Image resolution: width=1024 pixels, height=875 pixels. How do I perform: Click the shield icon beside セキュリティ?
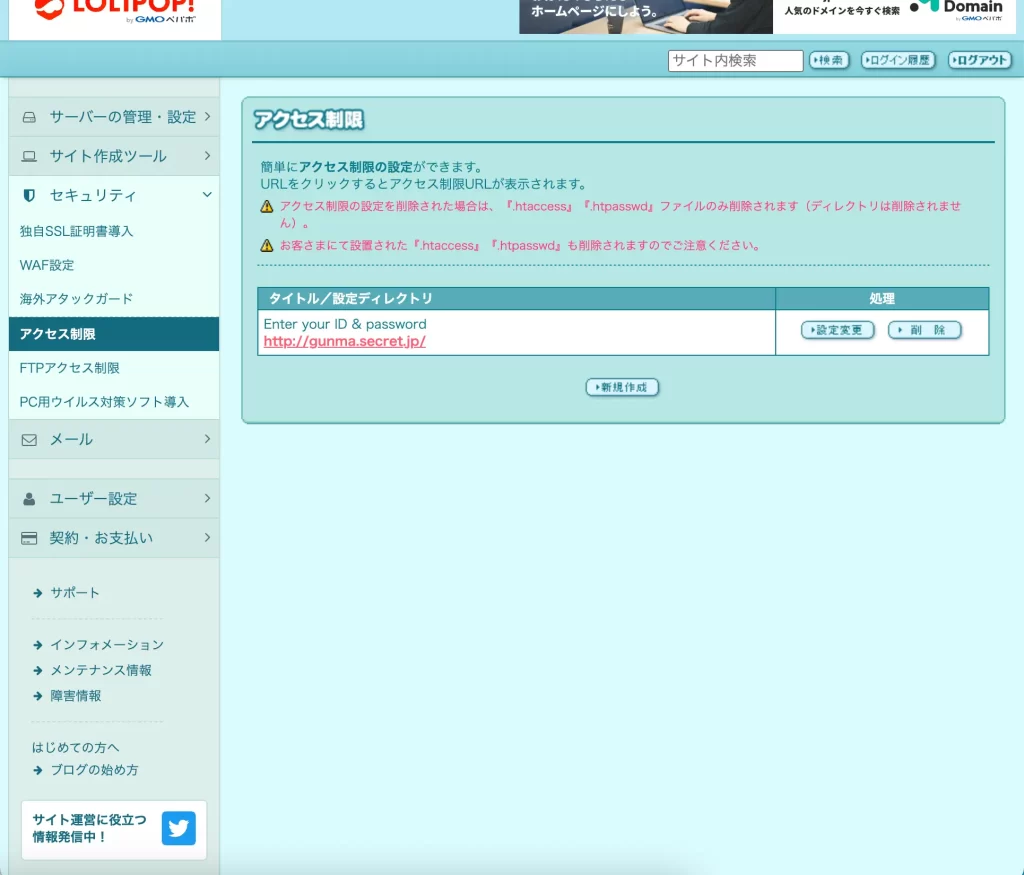click(29, 195)
